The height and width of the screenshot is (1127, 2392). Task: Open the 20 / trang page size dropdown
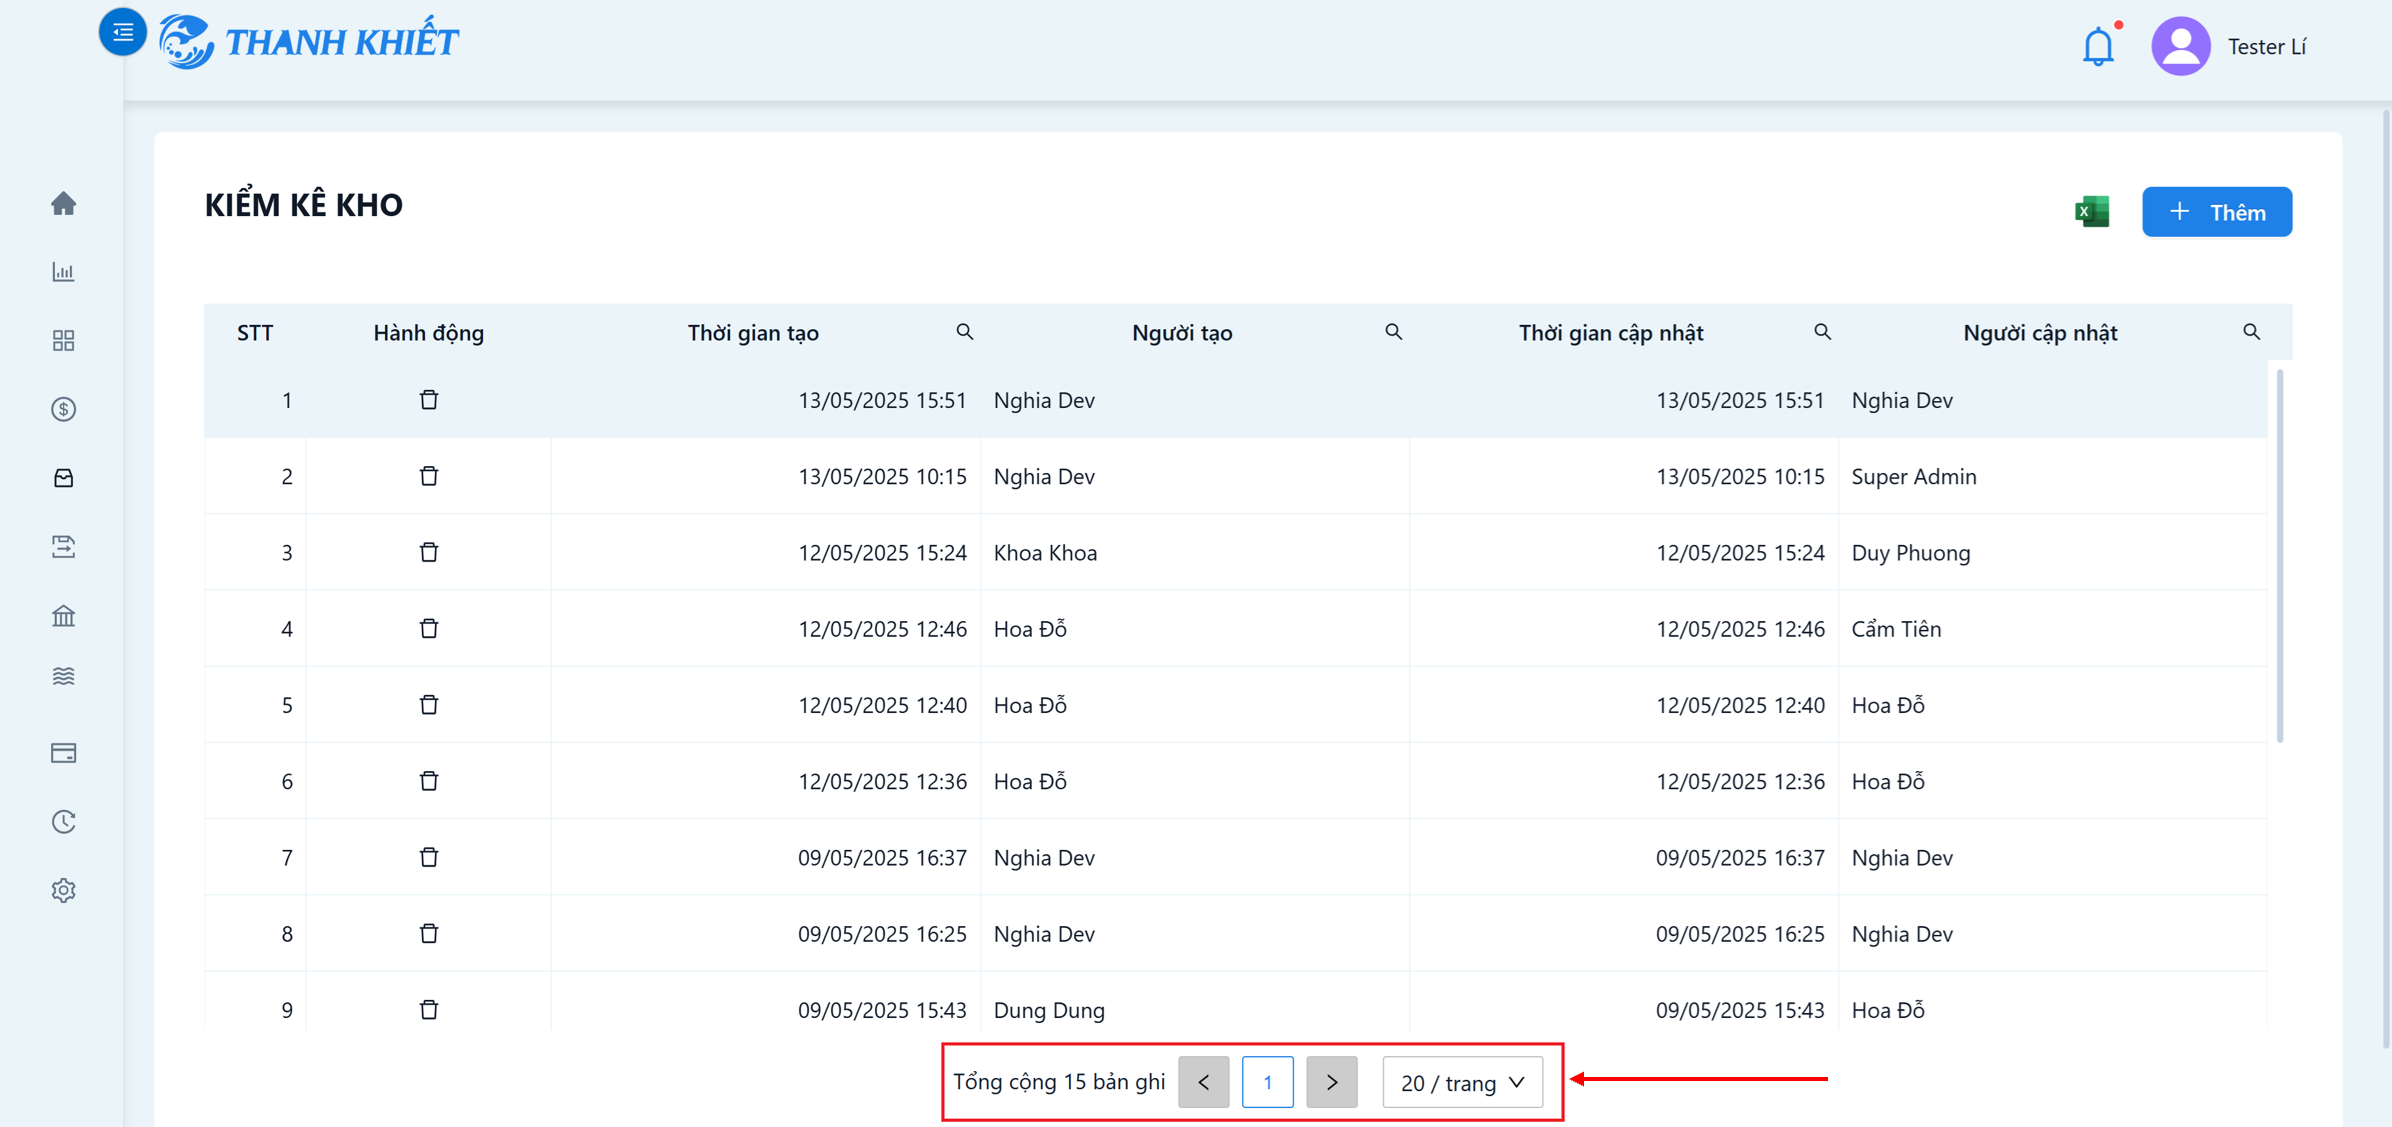point(1462,1082)
